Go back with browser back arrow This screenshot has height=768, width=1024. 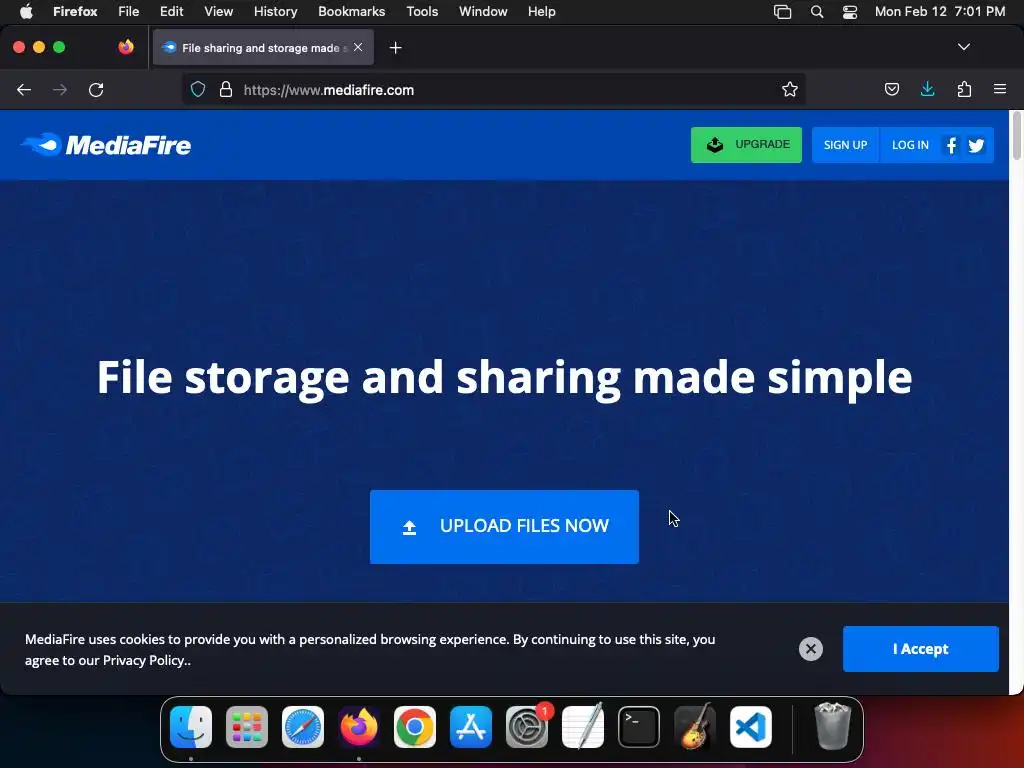(24, 89)
